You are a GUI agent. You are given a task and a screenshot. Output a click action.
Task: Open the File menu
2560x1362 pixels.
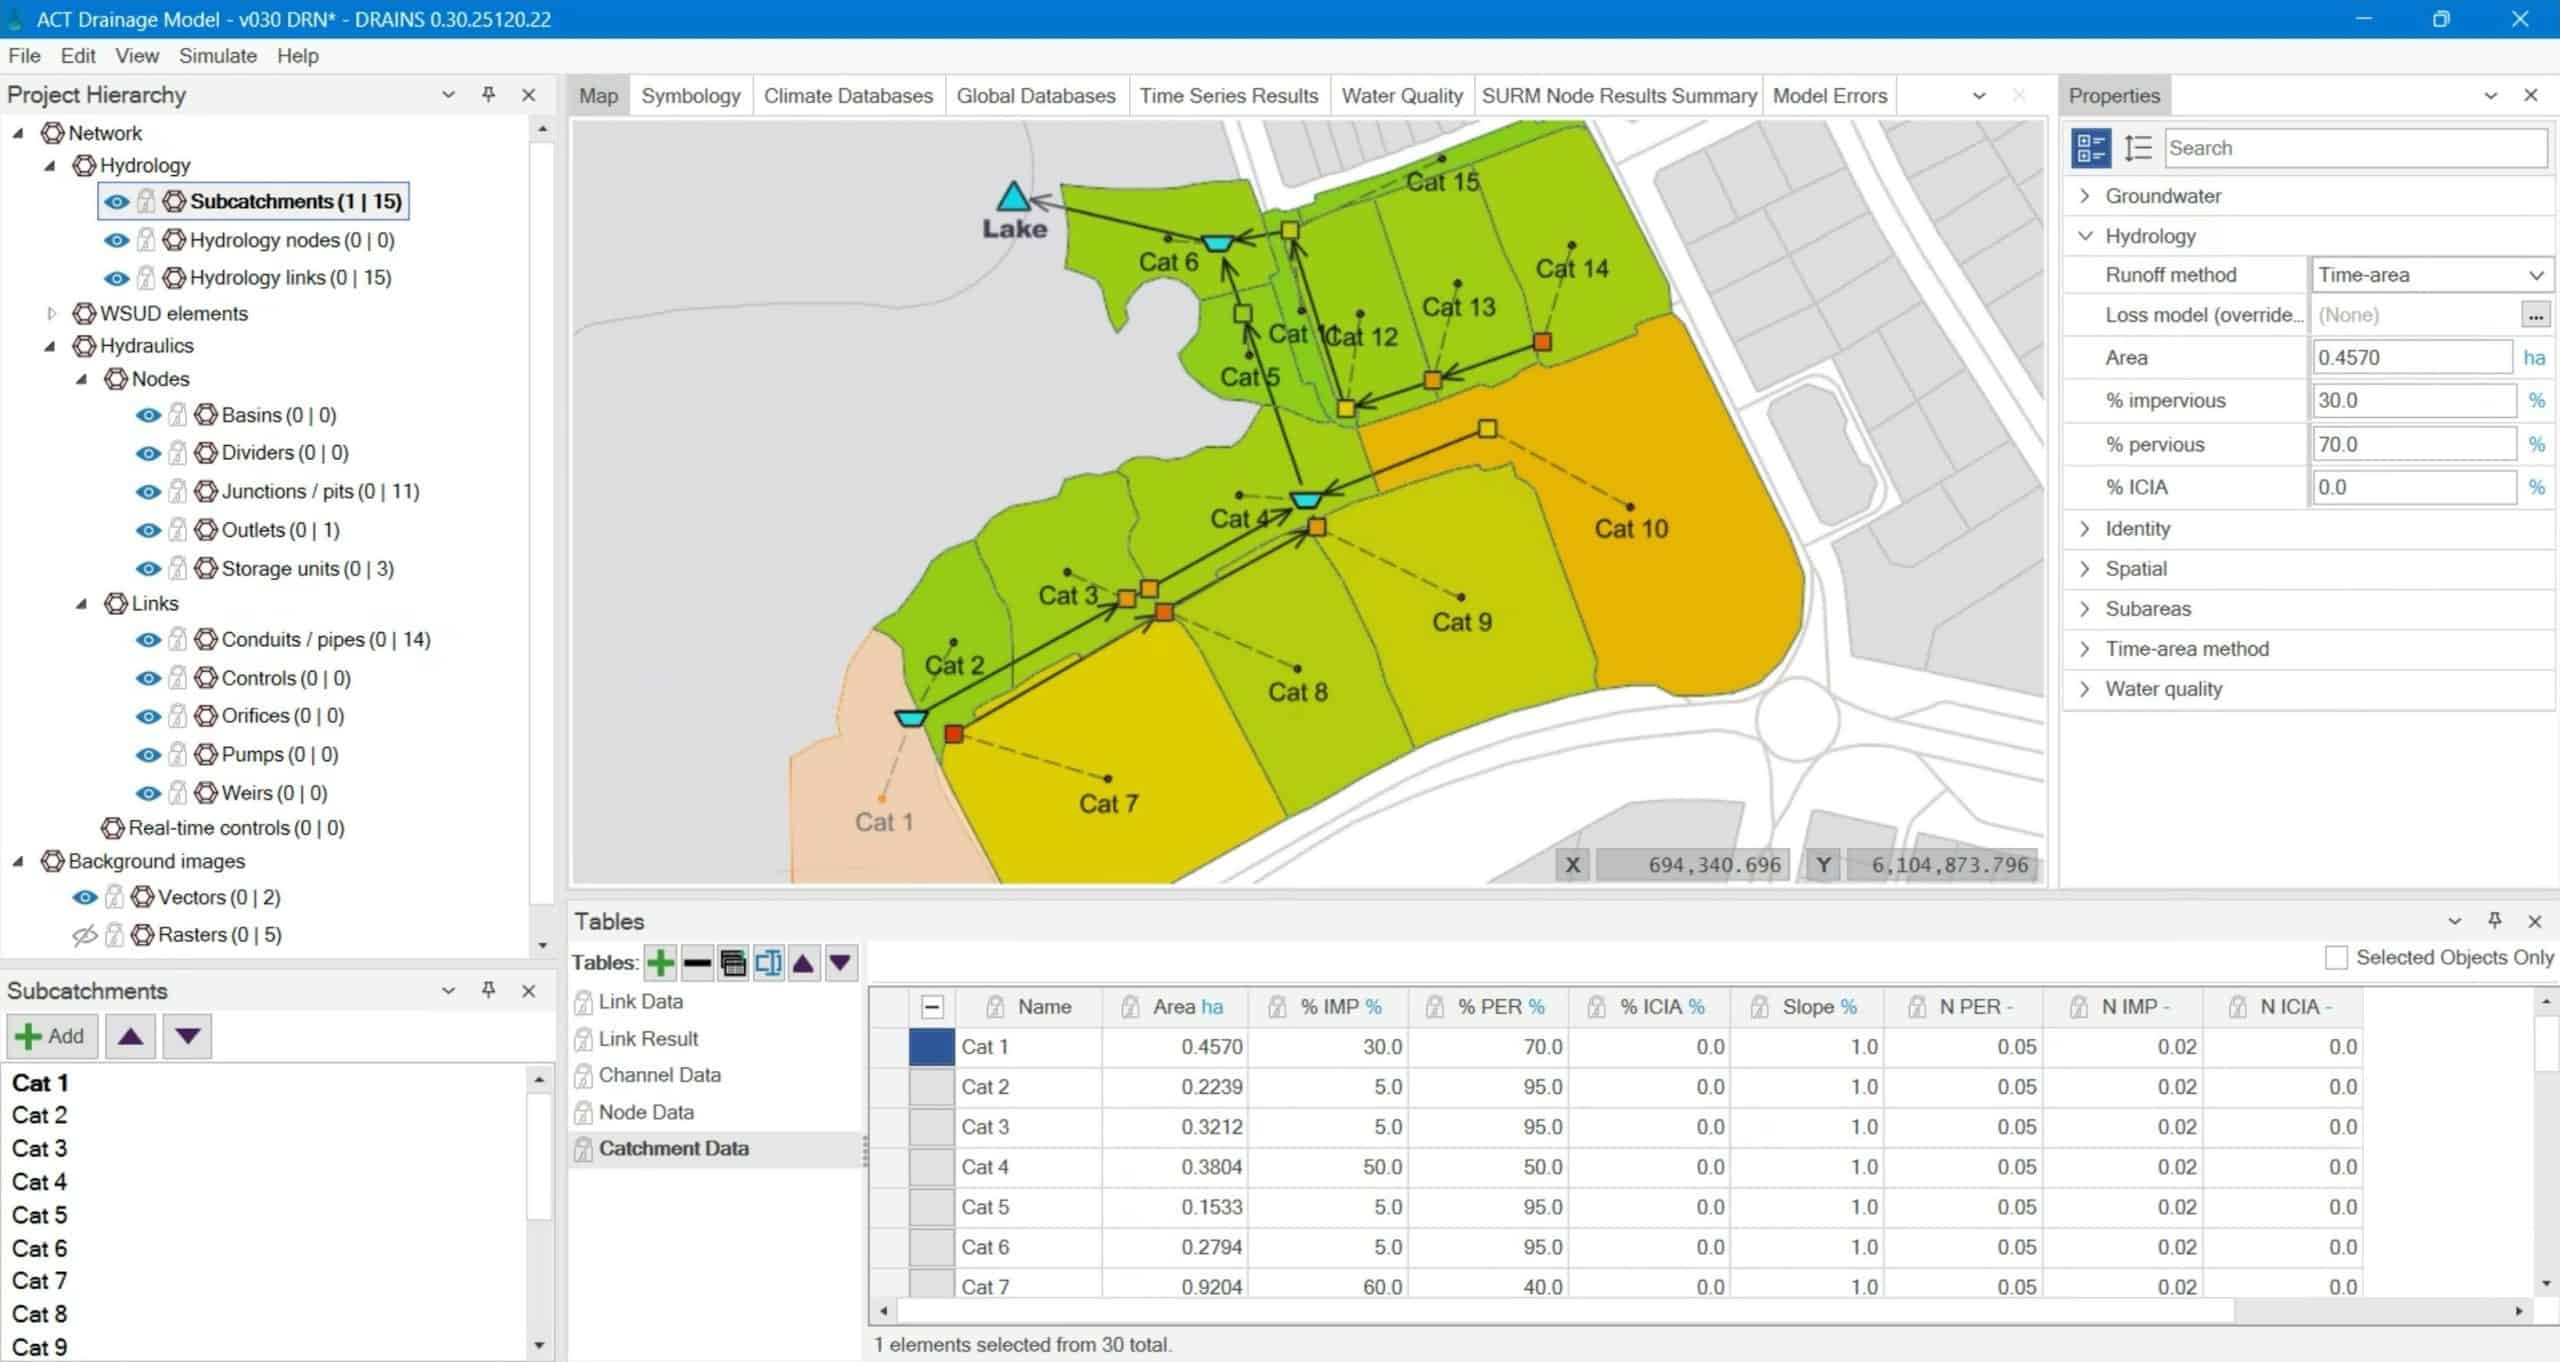pyautogui.click(x=24, y=56)
